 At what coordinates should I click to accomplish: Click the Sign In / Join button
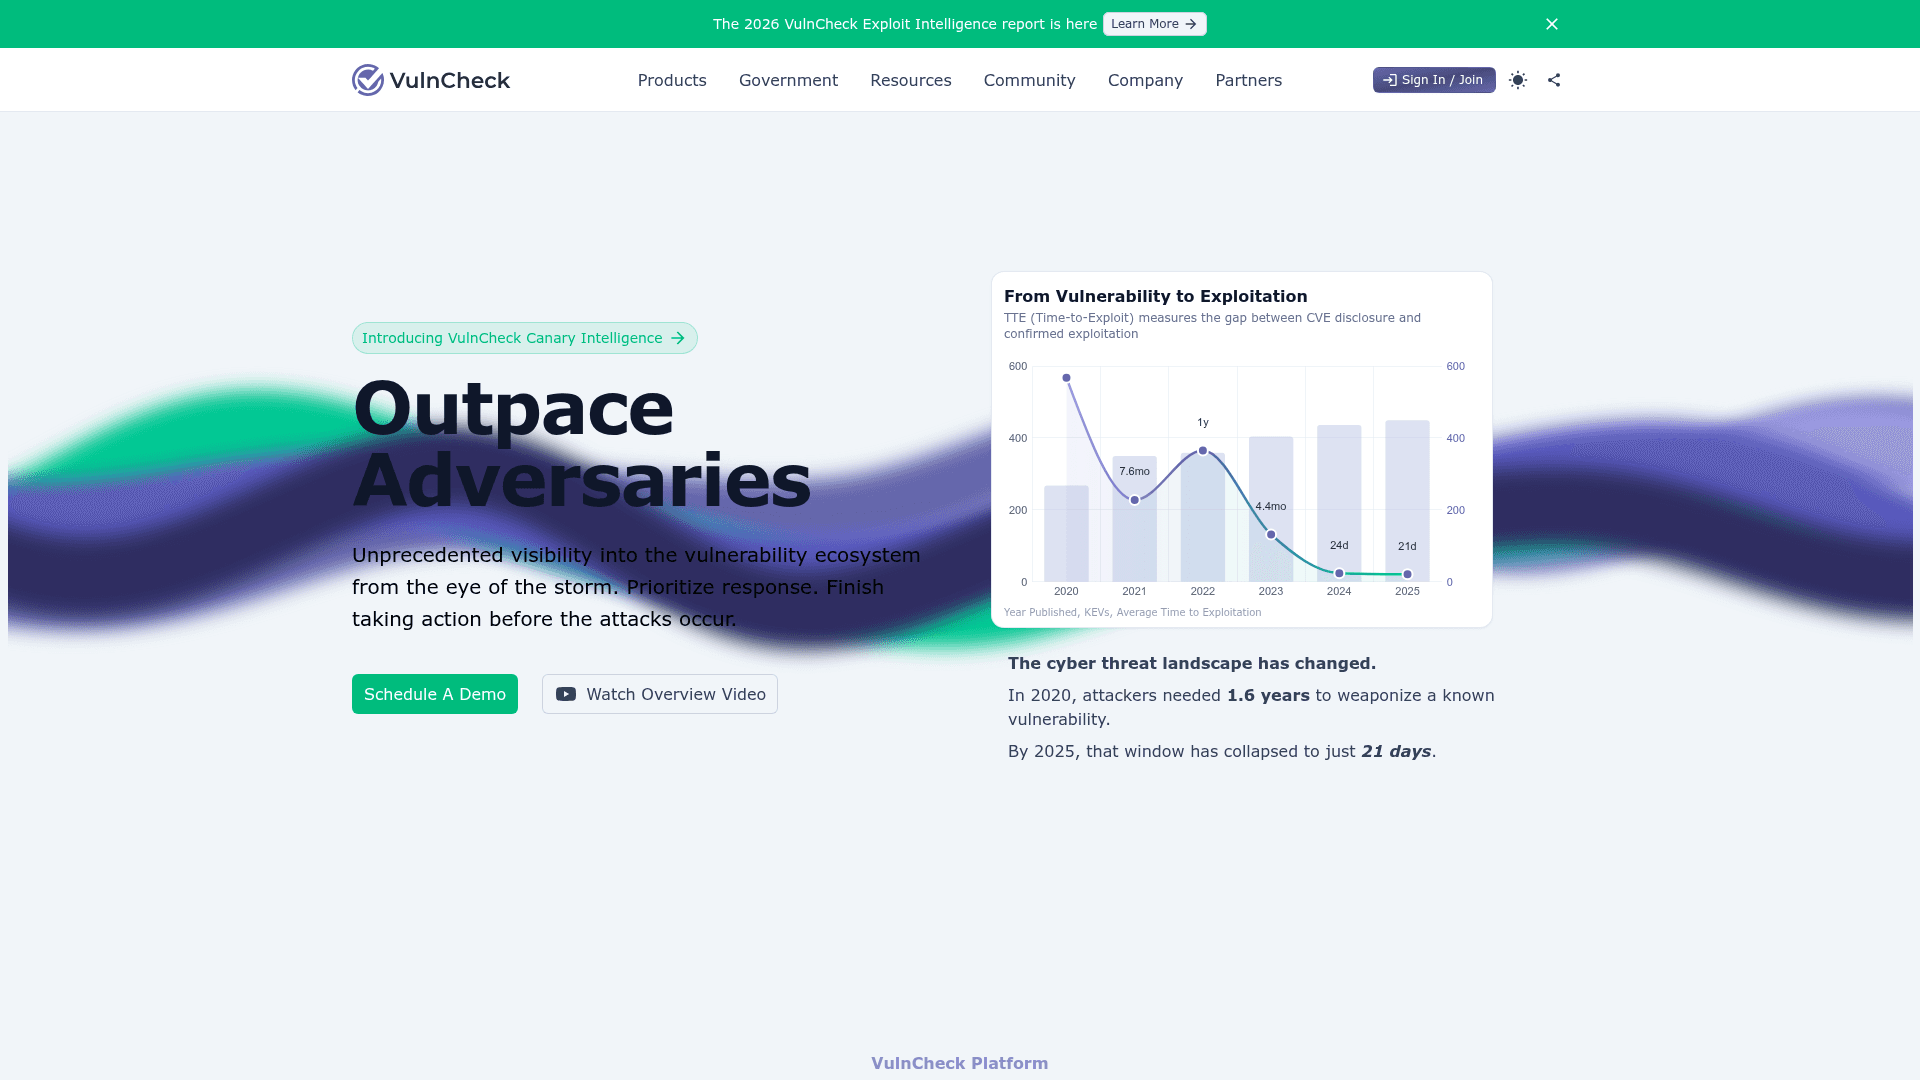1434,80
